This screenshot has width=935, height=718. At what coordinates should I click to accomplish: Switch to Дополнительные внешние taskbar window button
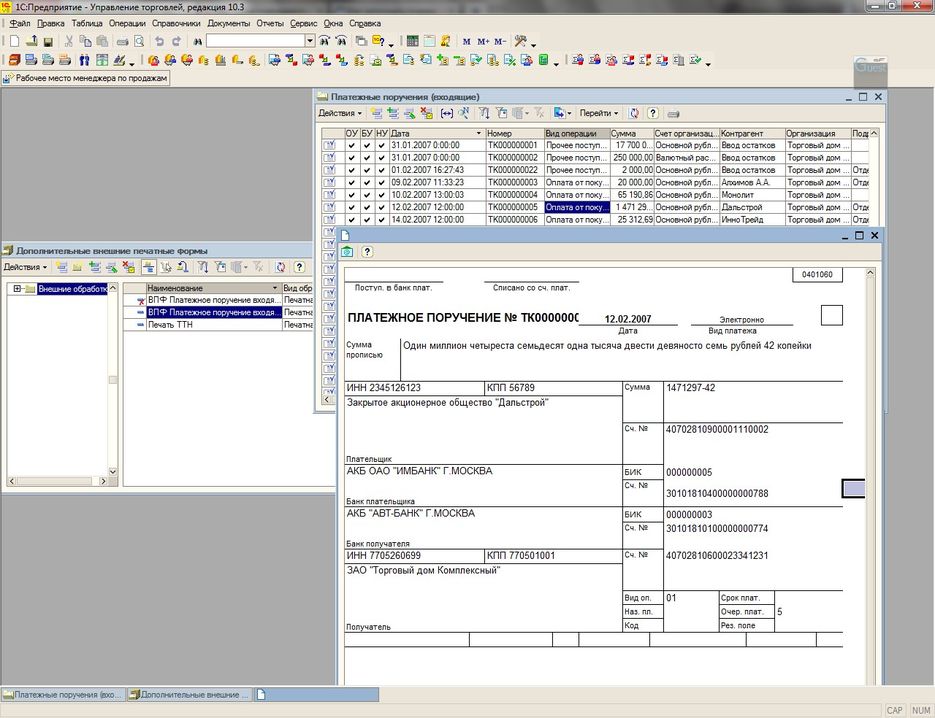190,695
